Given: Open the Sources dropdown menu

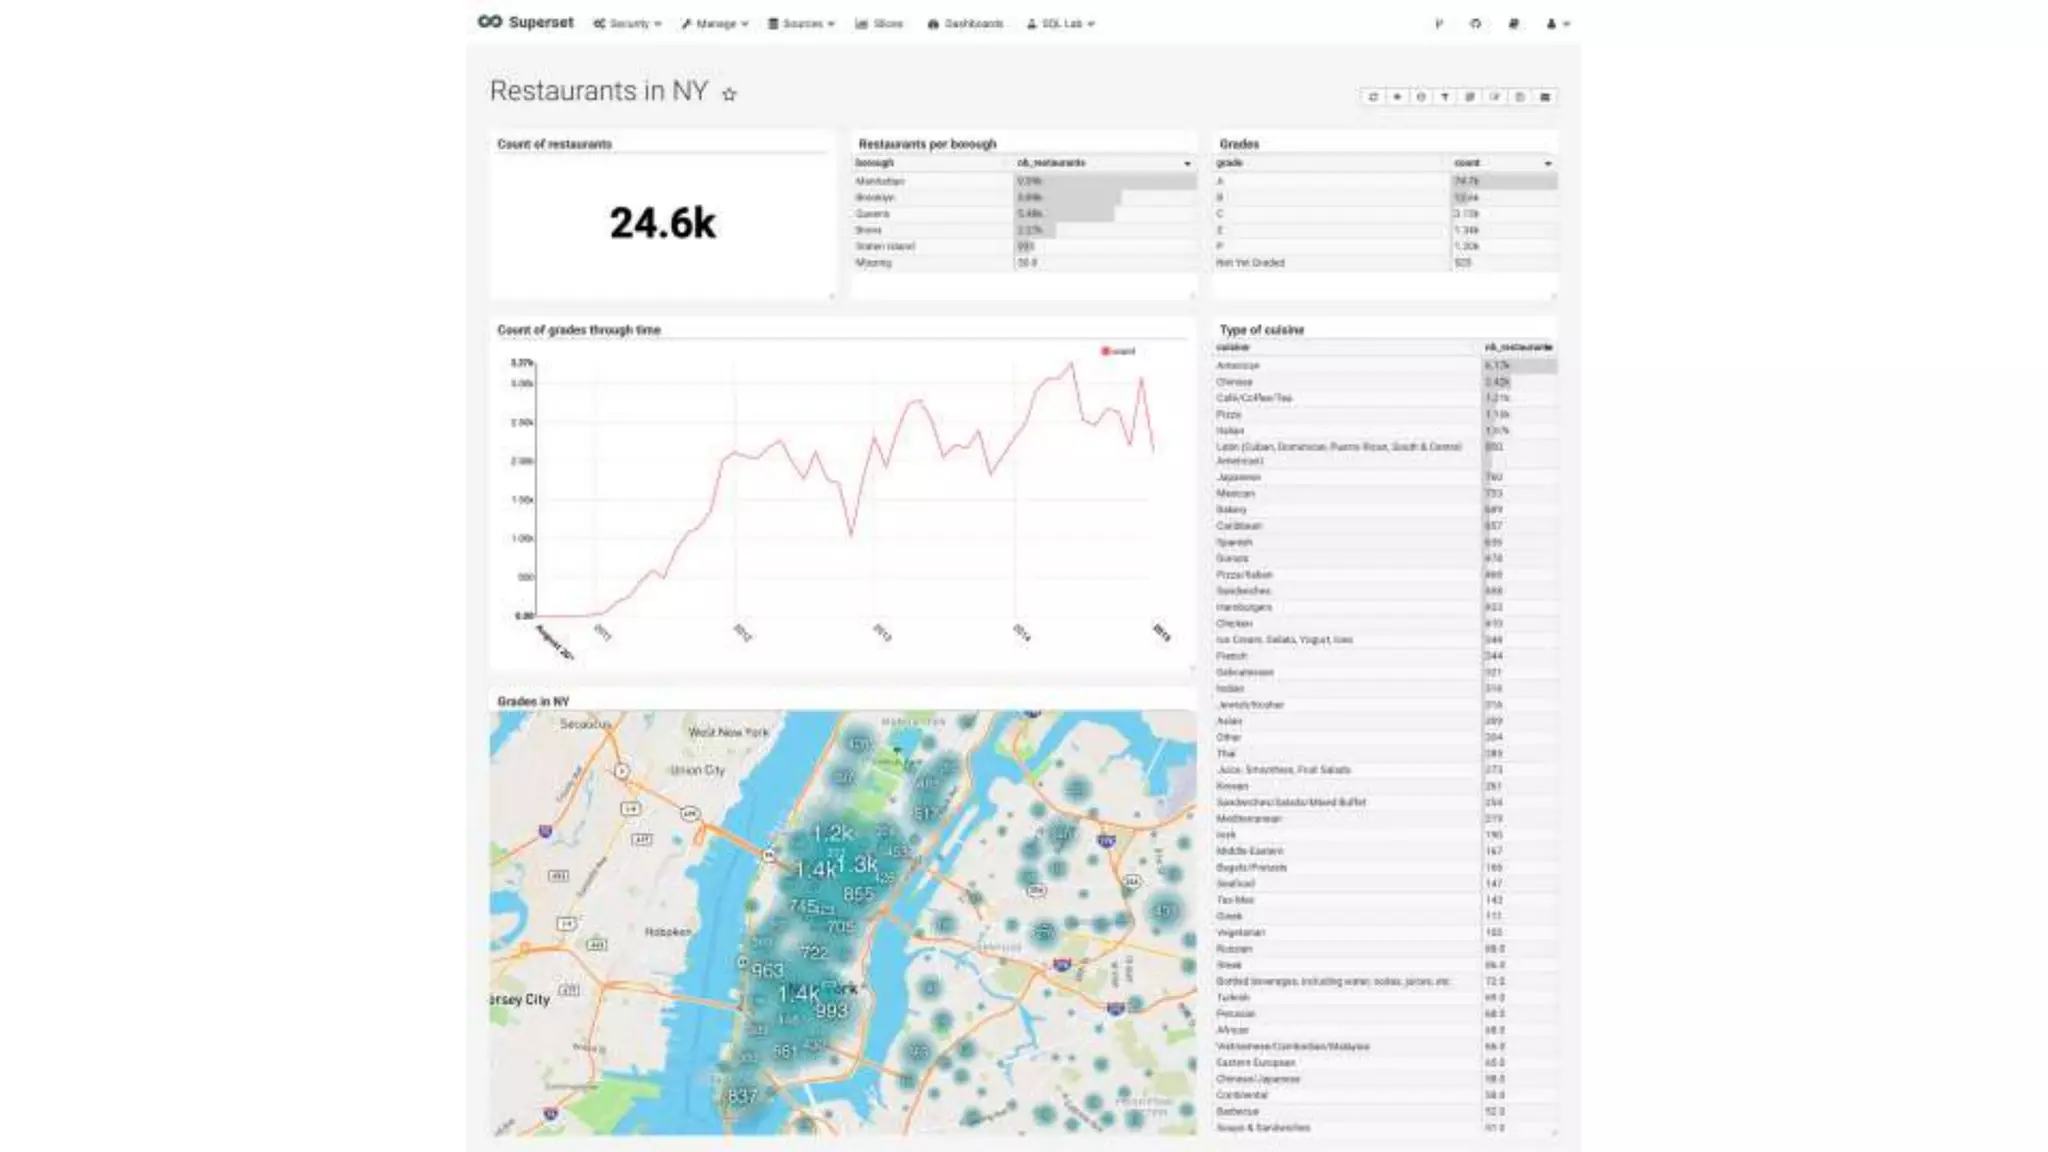Looking at the screenshot, I should click(801, 23).
